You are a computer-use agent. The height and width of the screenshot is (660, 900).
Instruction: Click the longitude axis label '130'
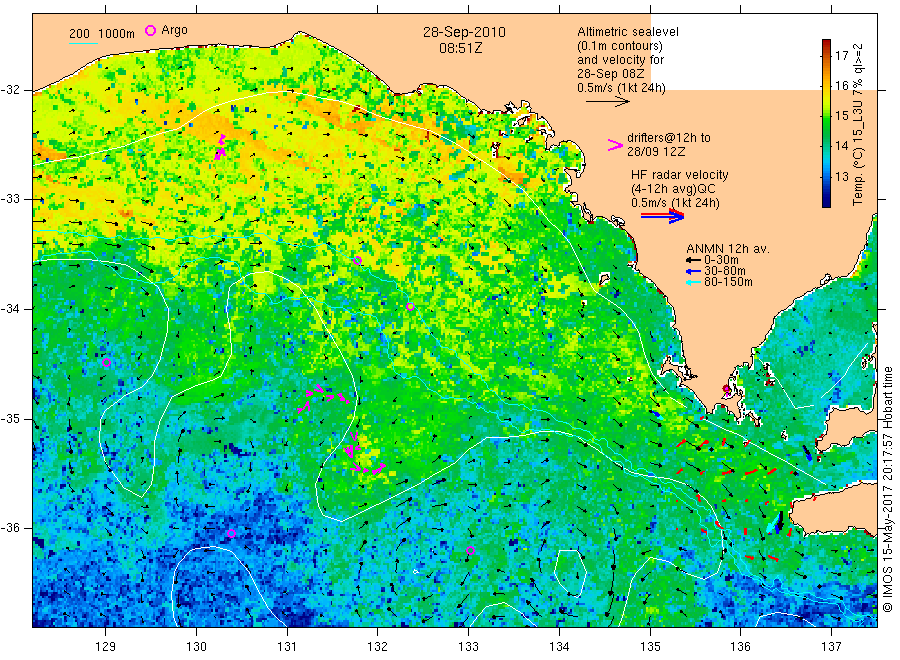click(x=196, y=646)
